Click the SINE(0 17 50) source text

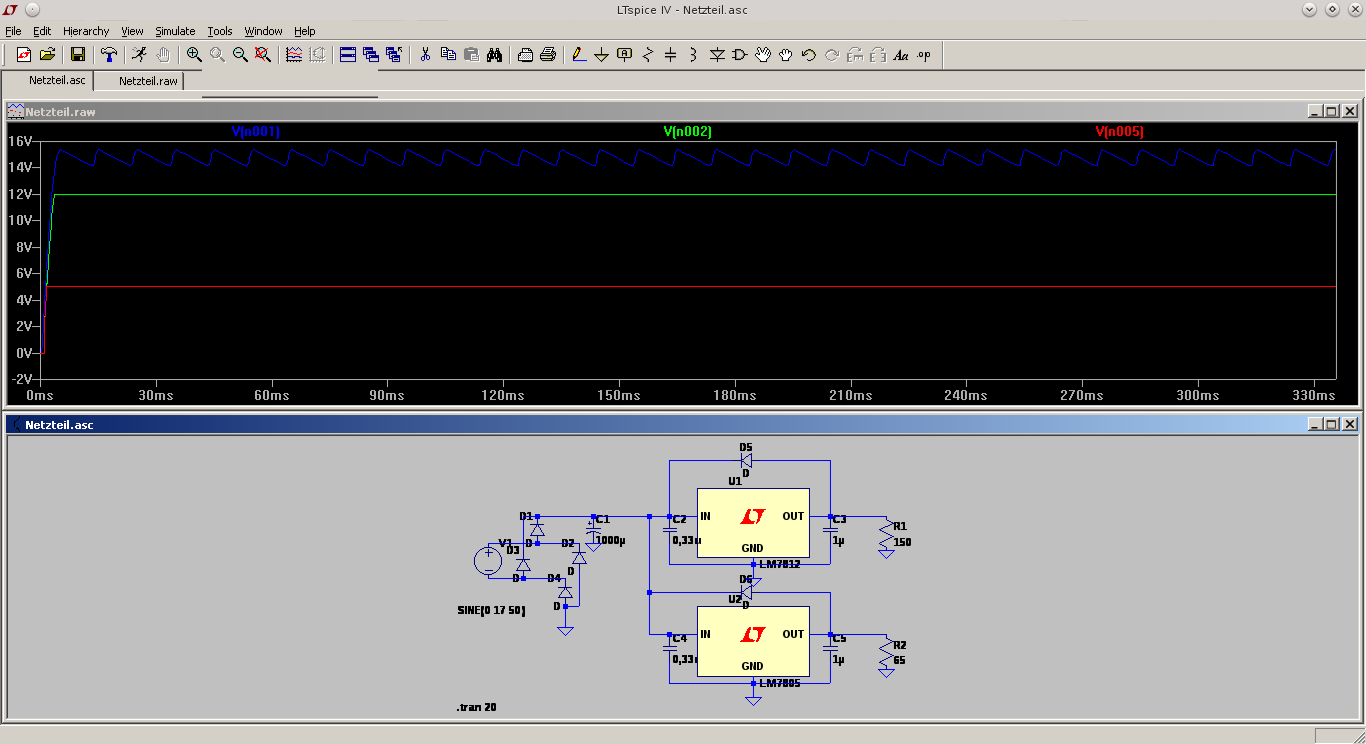tap(491, 610)
